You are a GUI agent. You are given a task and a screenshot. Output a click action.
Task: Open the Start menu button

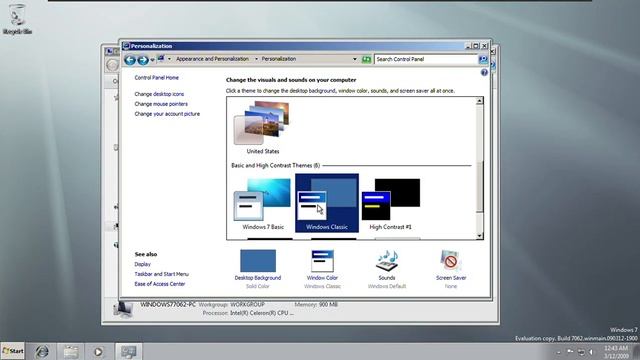click(13, 351)
